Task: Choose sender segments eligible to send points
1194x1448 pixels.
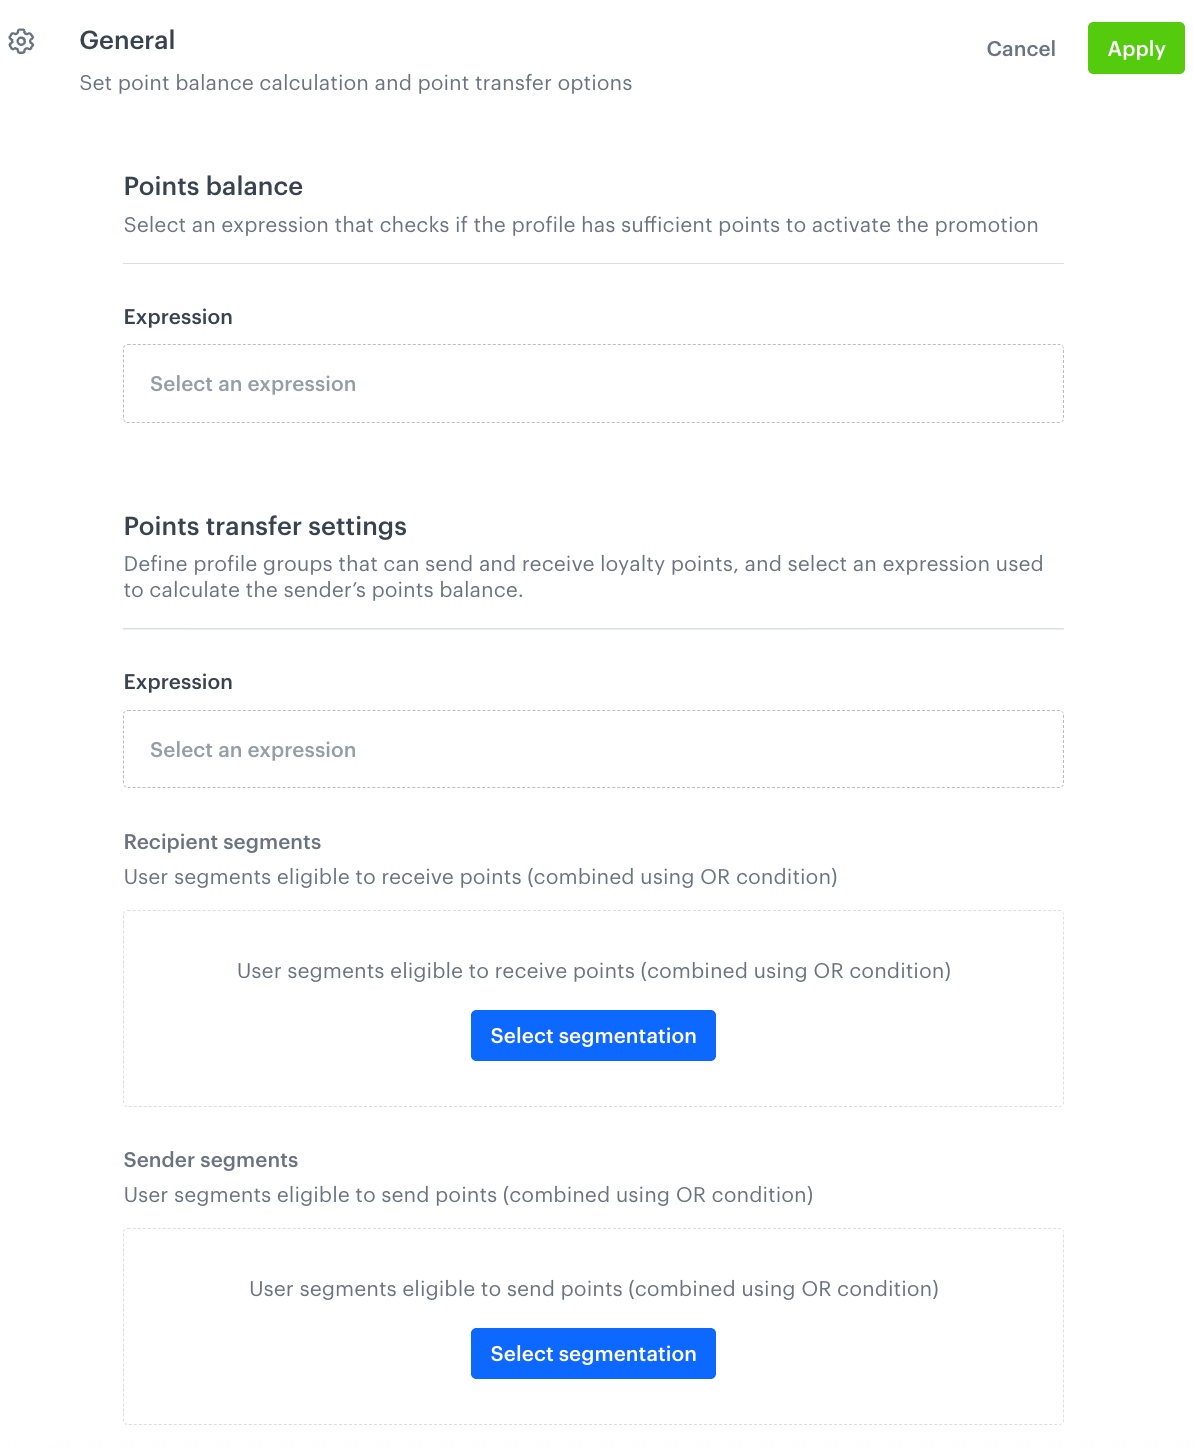Action: tap(593, 1353)
